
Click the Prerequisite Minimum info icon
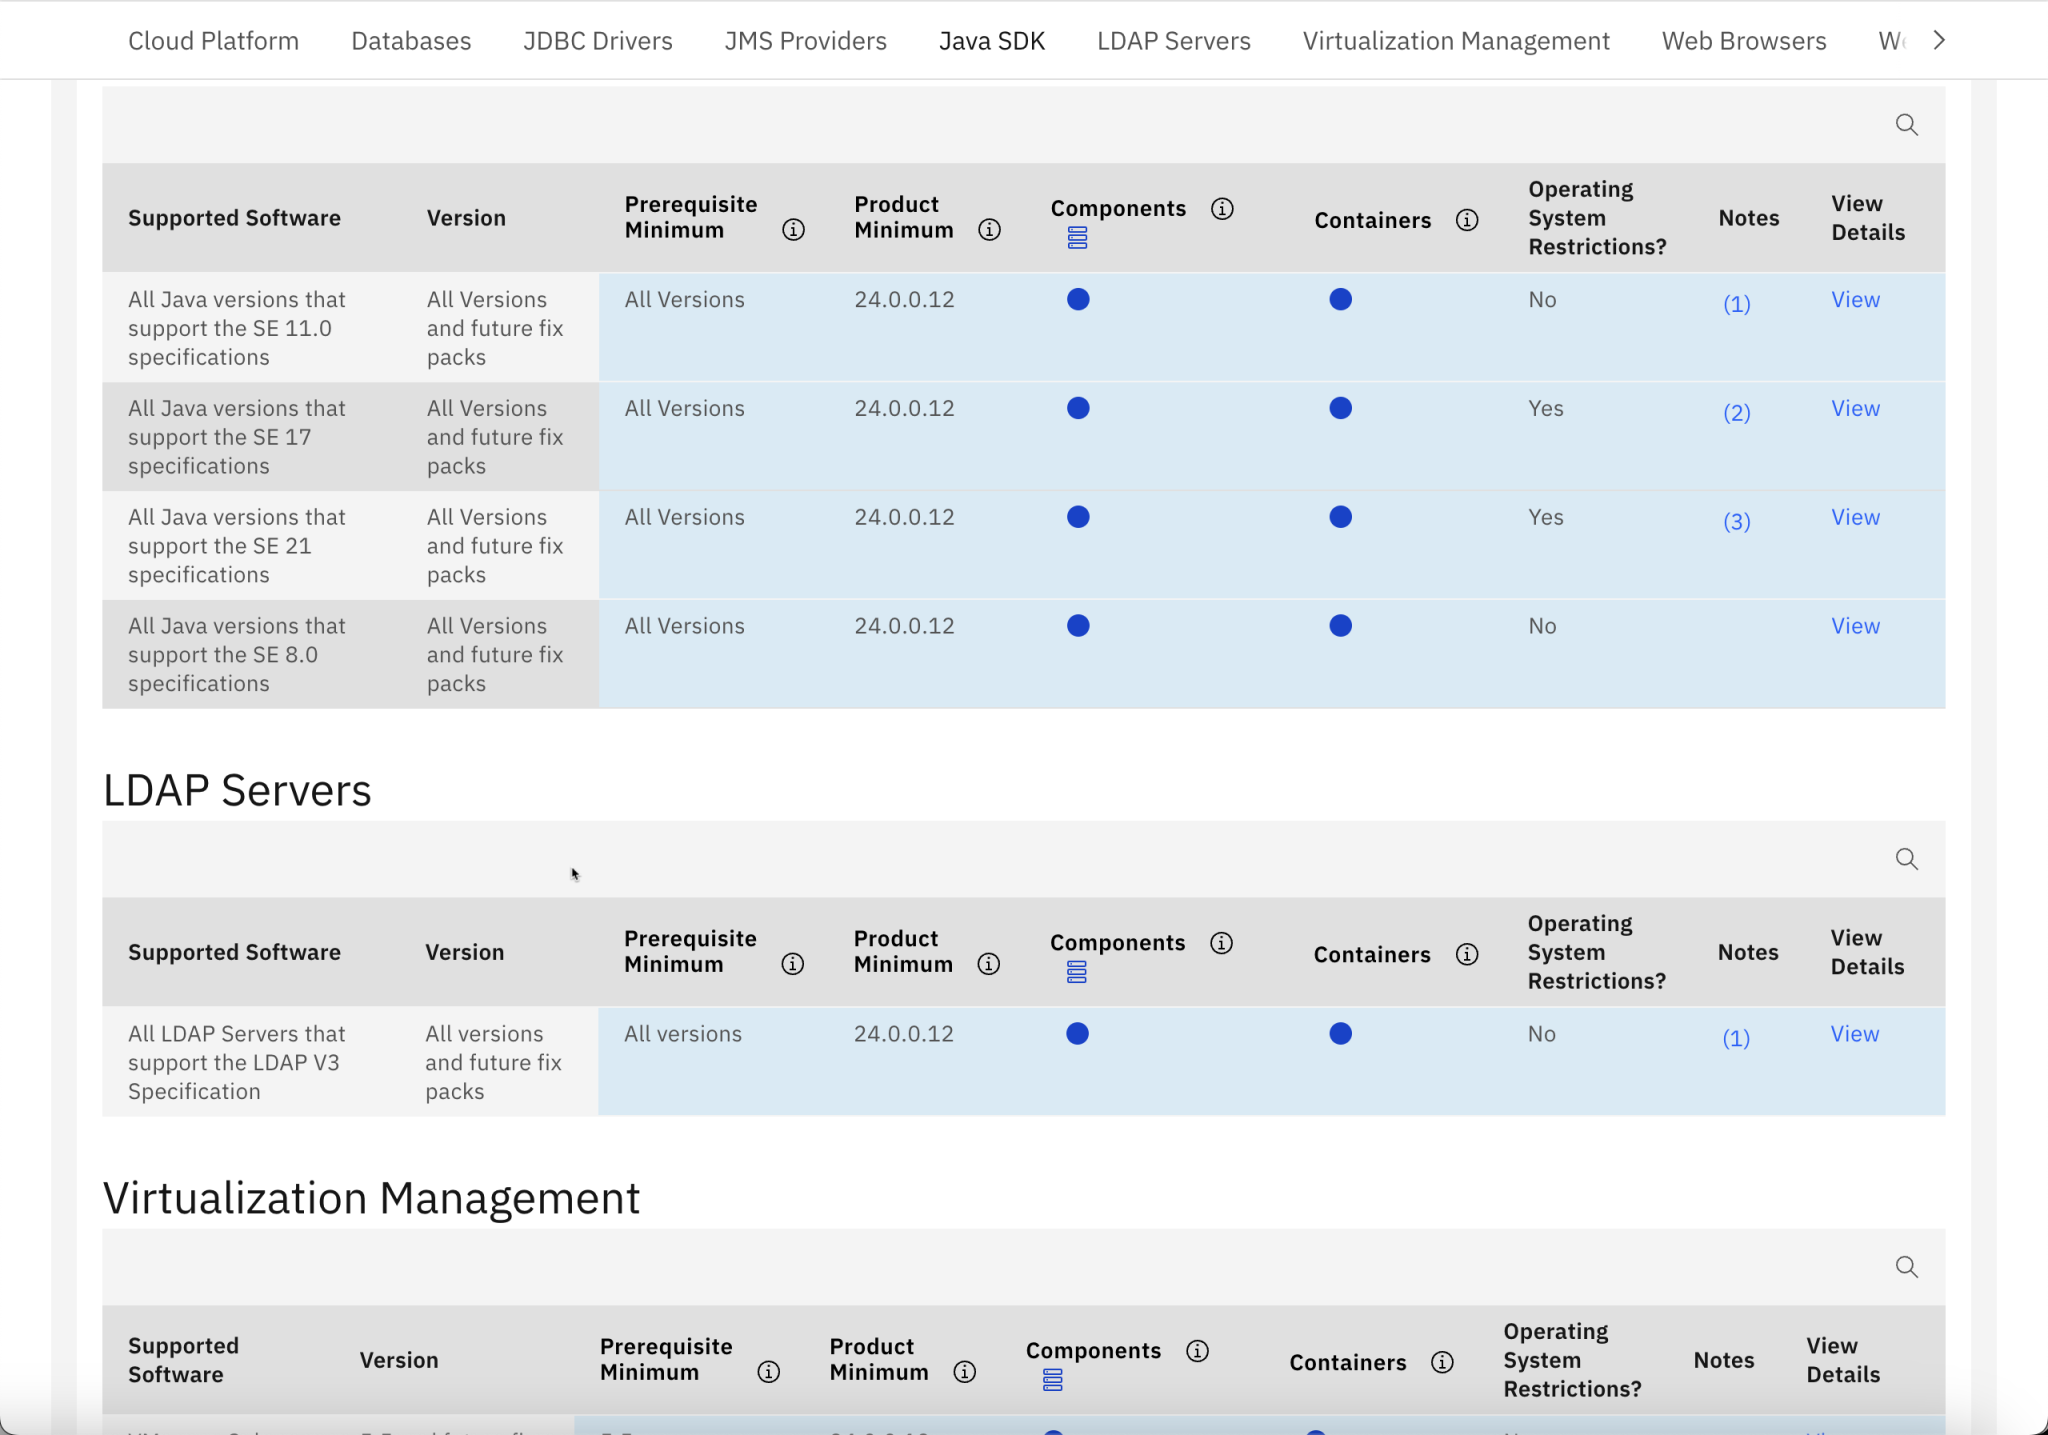pyautogui.click(x=792, y=229)
